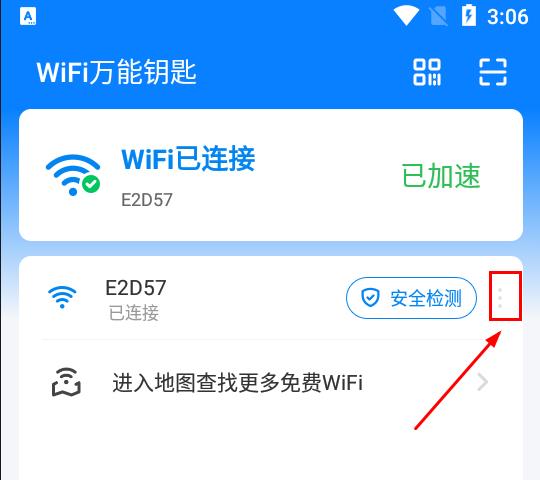540x480 pixels.
Task: Tap the green checkmark badge on WiFi icon
Action: [91, 184]
